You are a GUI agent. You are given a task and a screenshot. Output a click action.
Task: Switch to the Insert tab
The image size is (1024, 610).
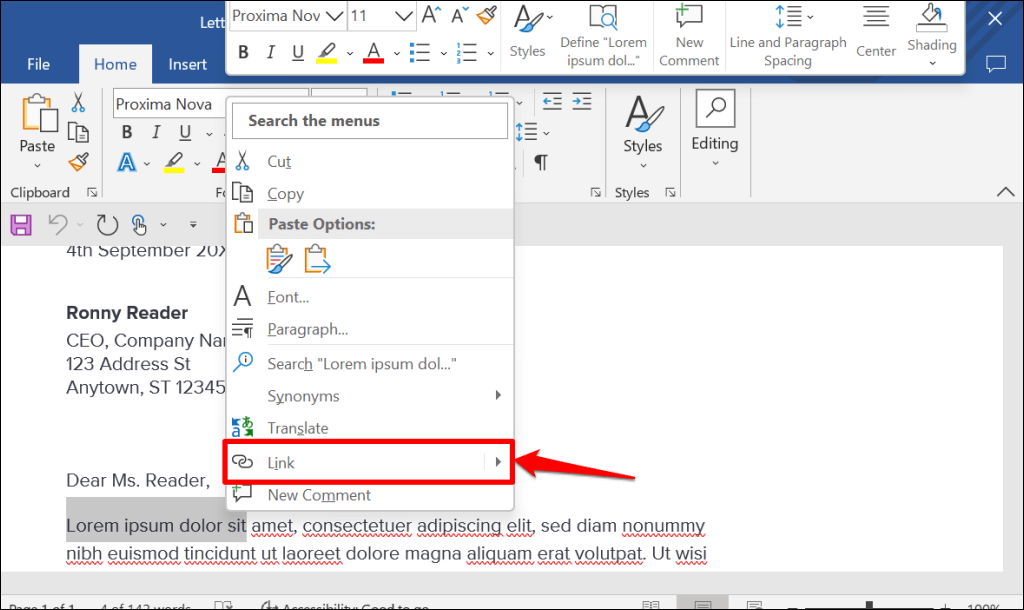coord(187,63)
